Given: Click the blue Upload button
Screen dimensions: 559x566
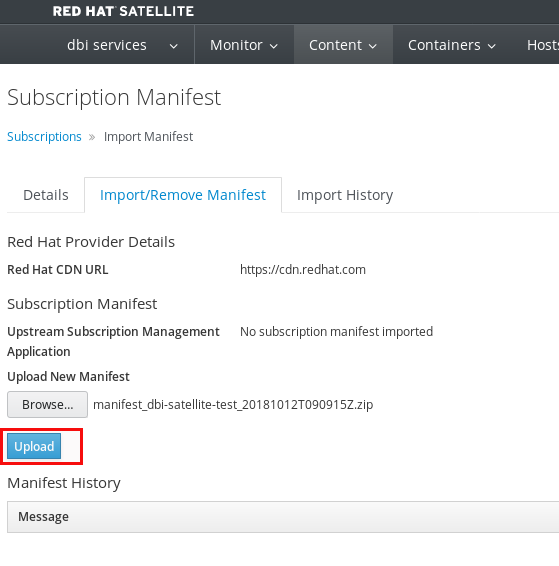Looking at the screenshot, I should (34, 447).
